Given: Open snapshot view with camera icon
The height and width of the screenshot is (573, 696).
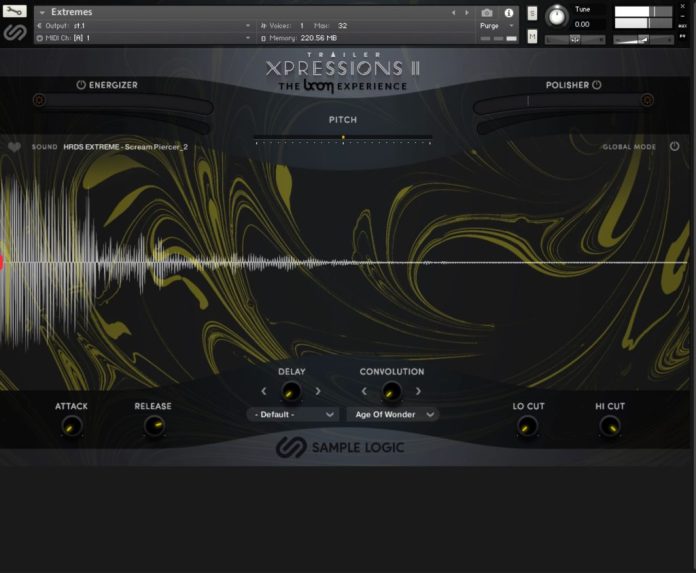Looking at the screenshot, I should coord(487,13).
